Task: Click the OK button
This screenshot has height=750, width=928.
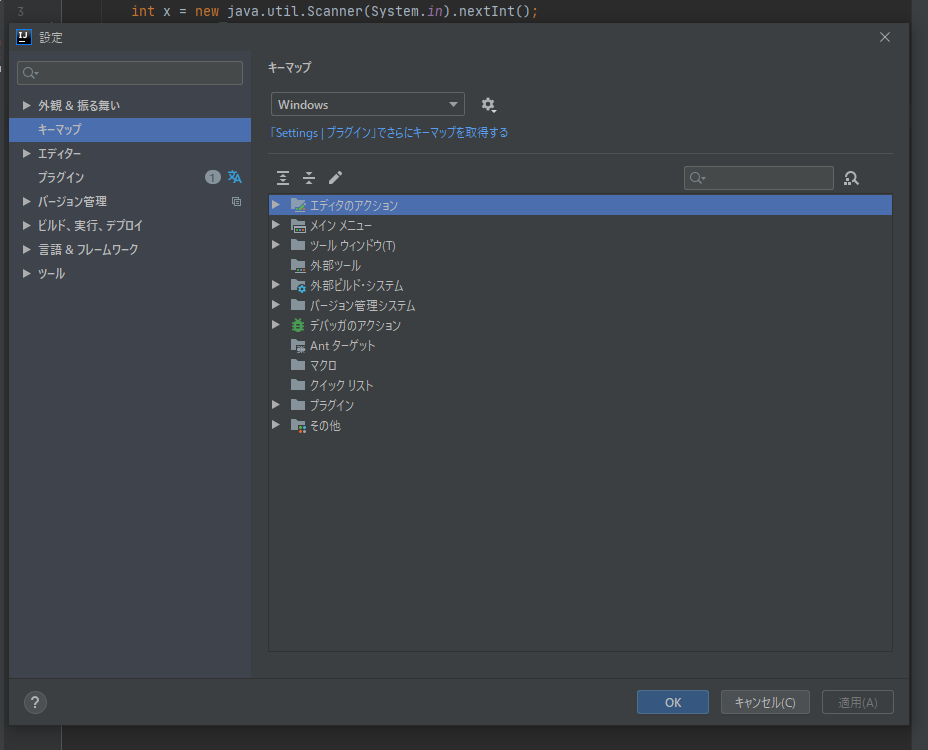Action: (672, 702)
